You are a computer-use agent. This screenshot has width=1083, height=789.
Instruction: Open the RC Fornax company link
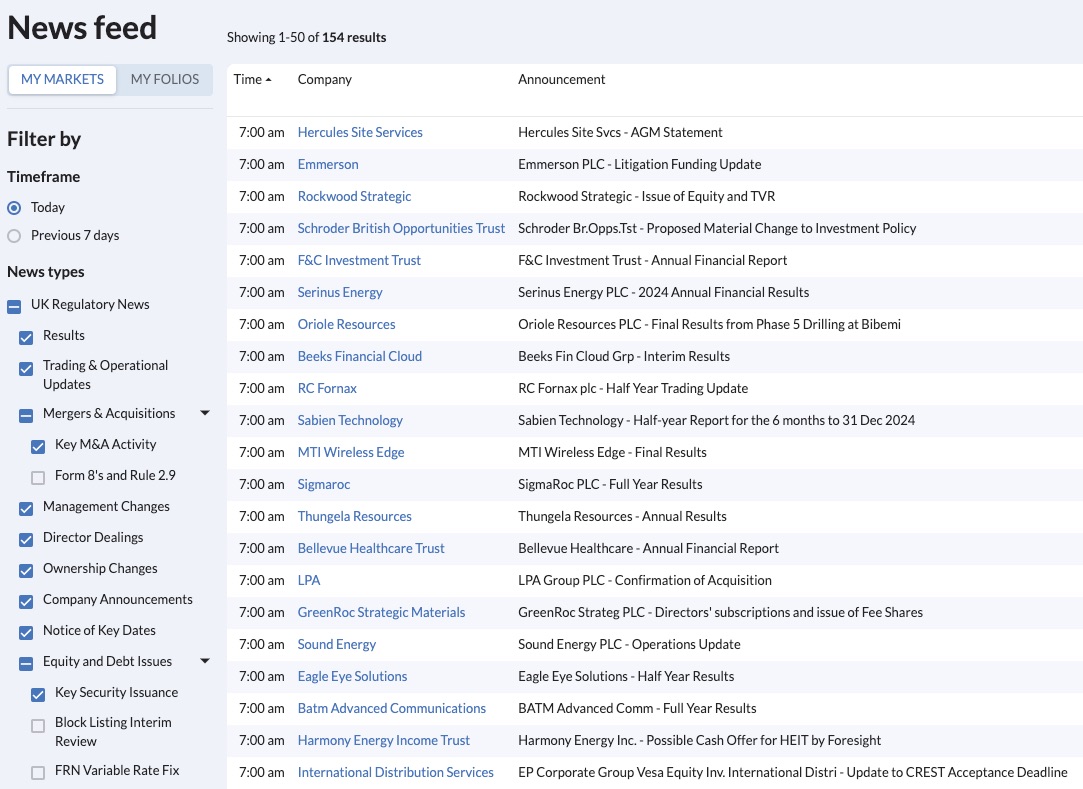(327, 388)
